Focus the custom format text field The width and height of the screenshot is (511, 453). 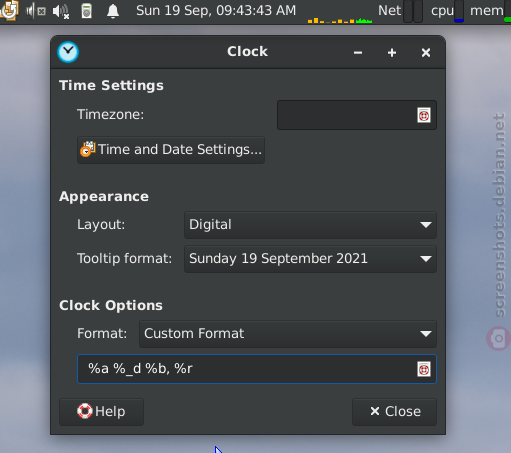pyautogui.click(x=247, y=369)
